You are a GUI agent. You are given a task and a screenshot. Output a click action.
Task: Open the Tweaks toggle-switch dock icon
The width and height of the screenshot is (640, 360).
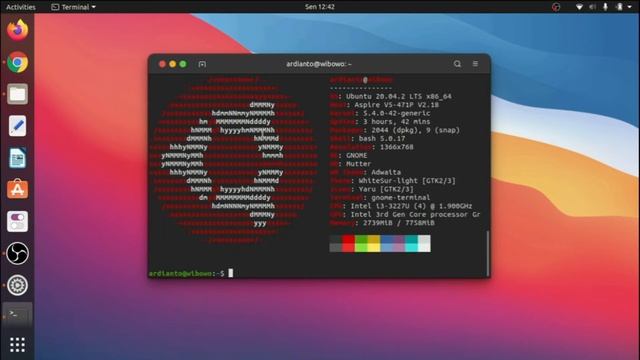[18, 221]
